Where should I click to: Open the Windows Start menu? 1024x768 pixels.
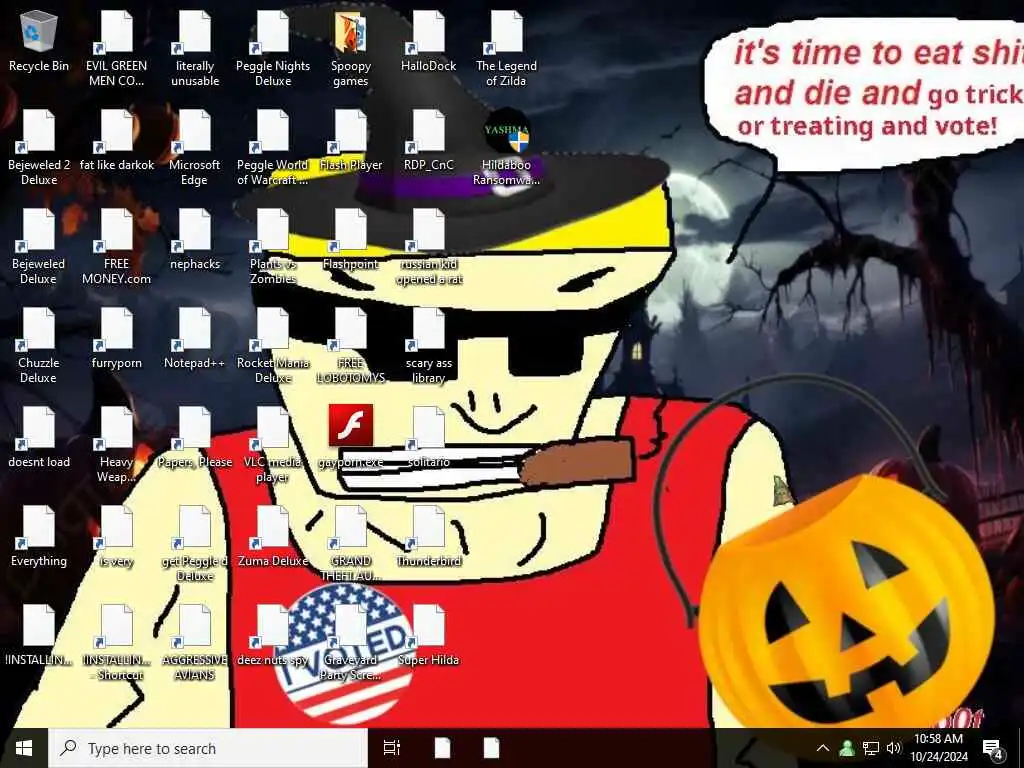[24, 748]
